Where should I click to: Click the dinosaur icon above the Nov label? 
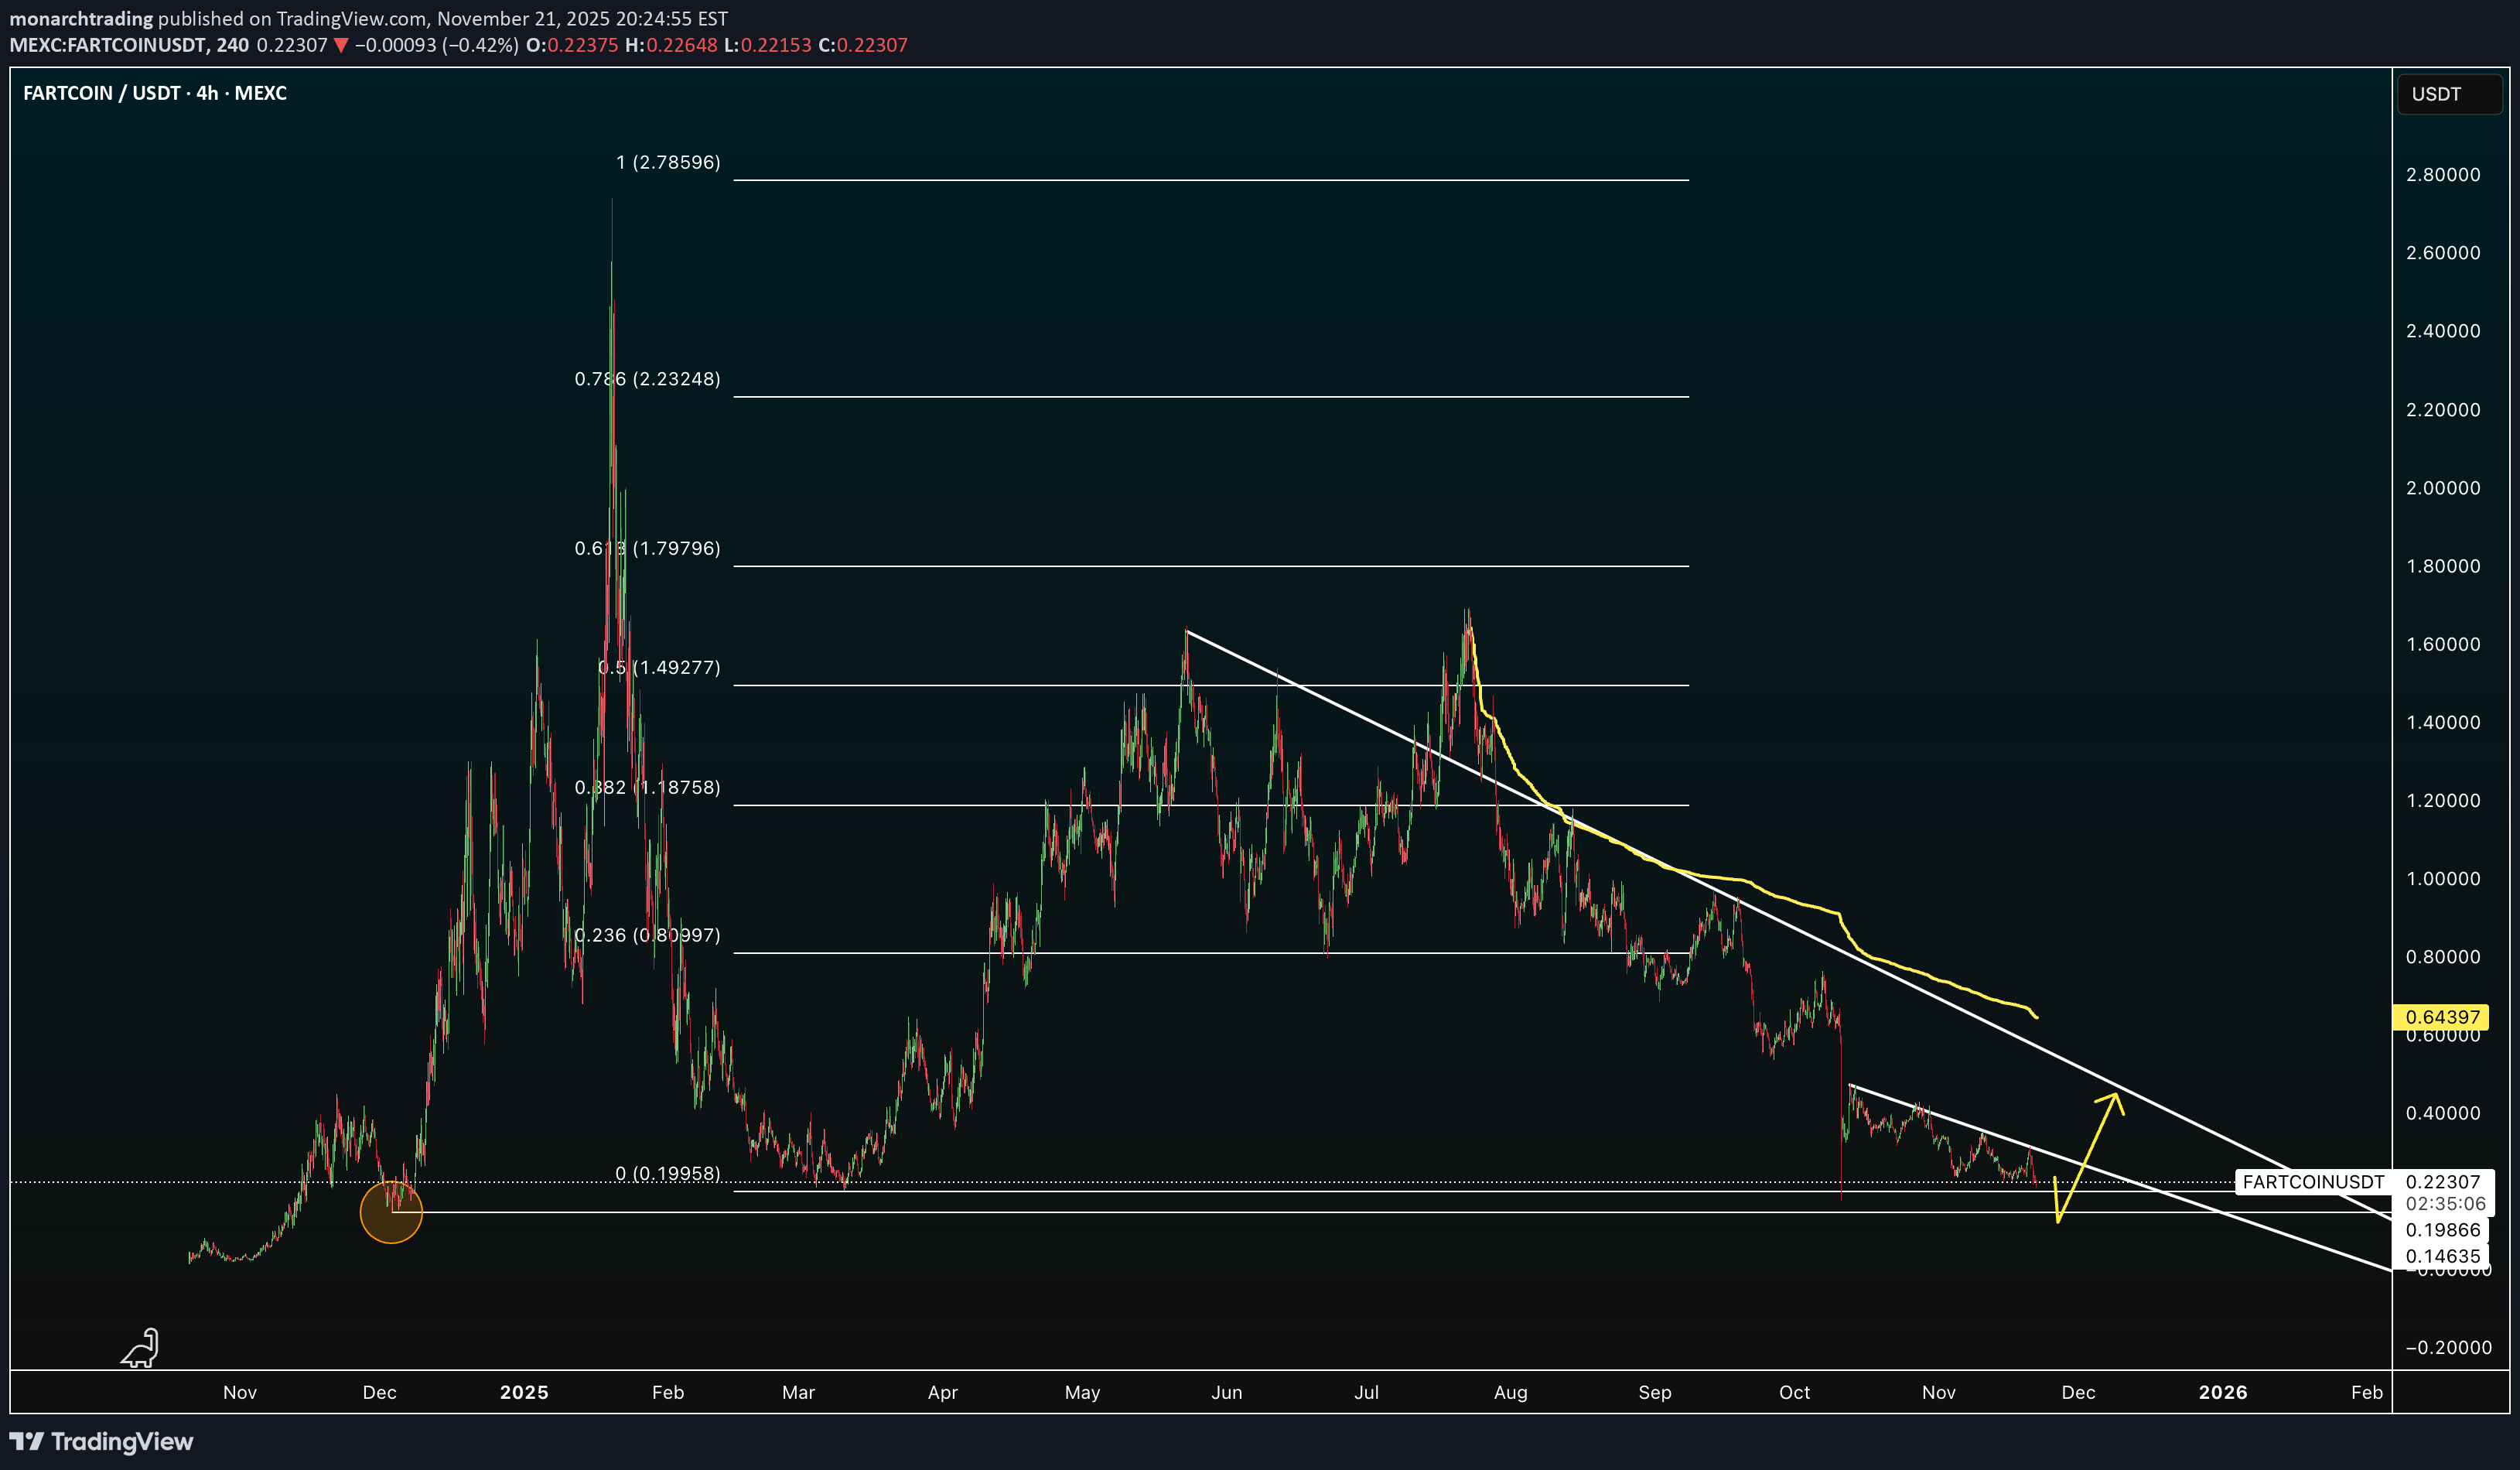(141, 1348)
